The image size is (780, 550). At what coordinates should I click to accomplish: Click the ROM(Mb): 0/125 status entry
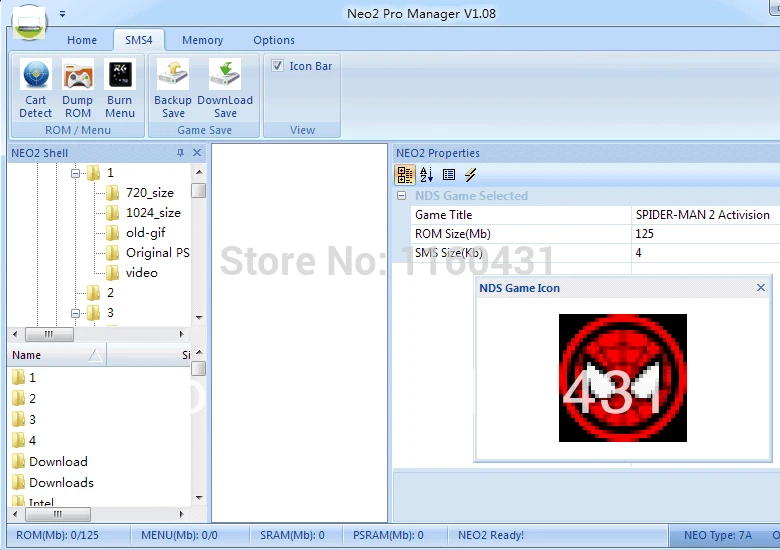[57, 535]
